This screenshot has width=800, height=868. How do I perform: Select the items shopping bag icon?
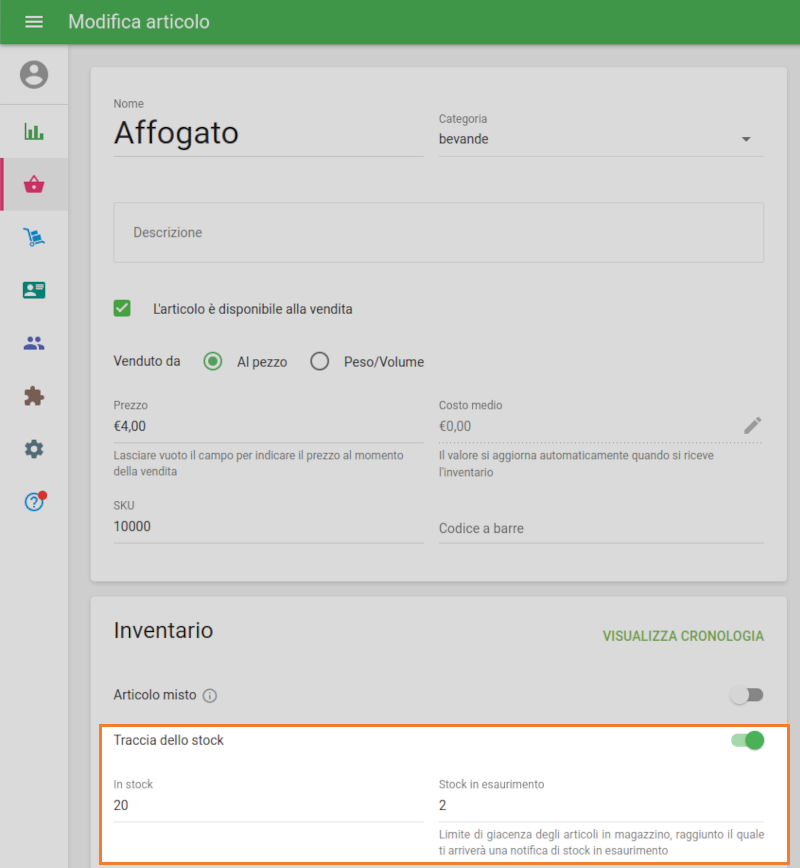tap(33, 184)
